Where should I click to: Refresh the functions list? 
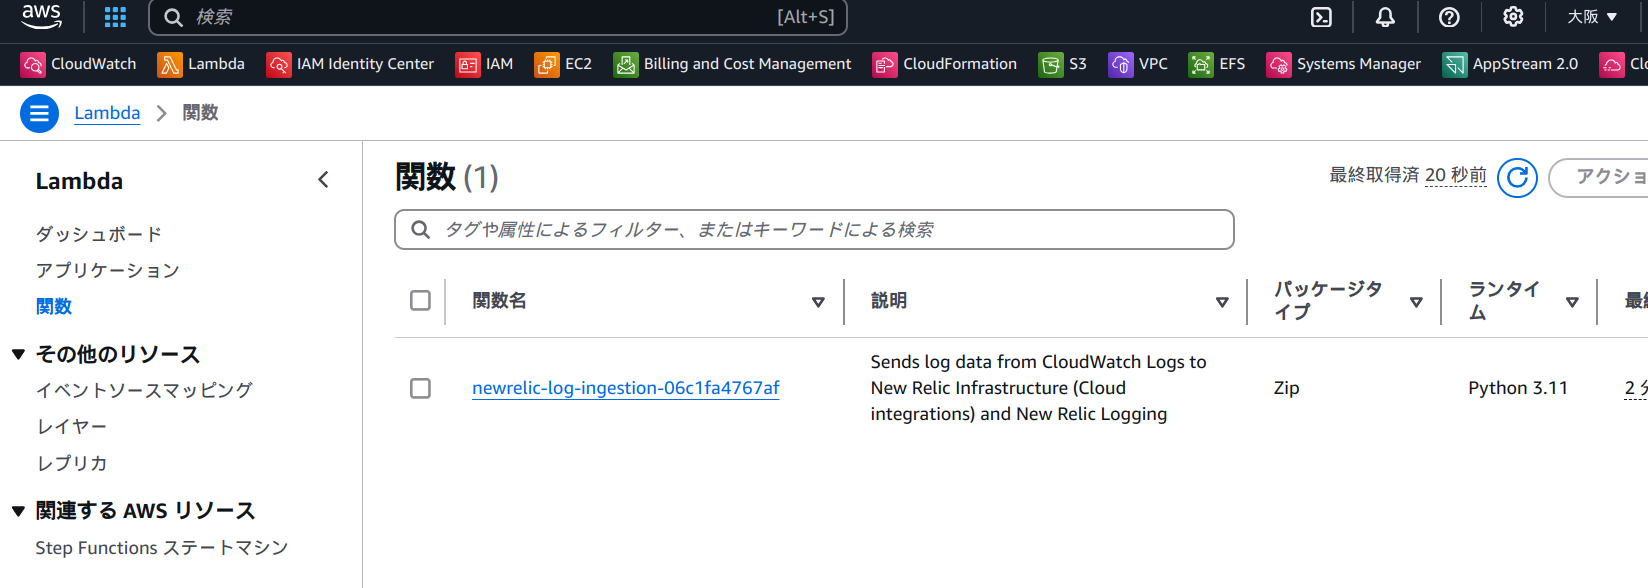pos(1517,178)
